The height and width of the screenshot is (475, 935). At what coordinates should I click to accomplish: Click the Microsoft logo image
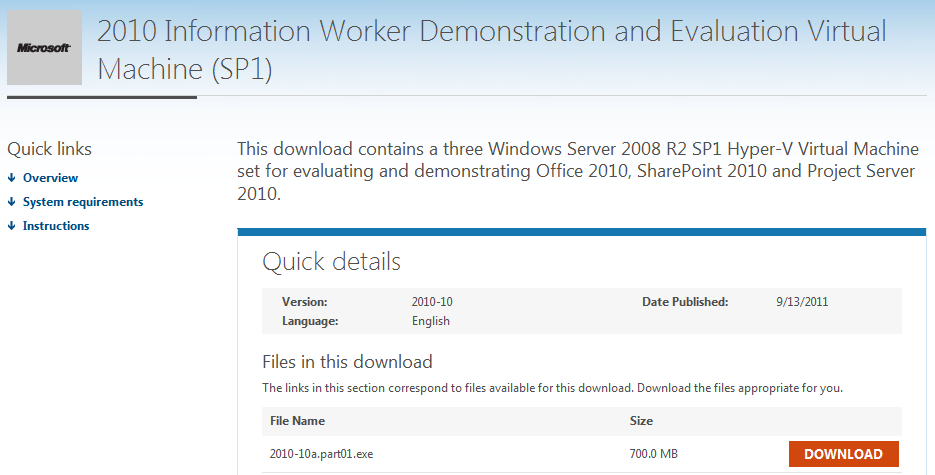tap(44, 48)
